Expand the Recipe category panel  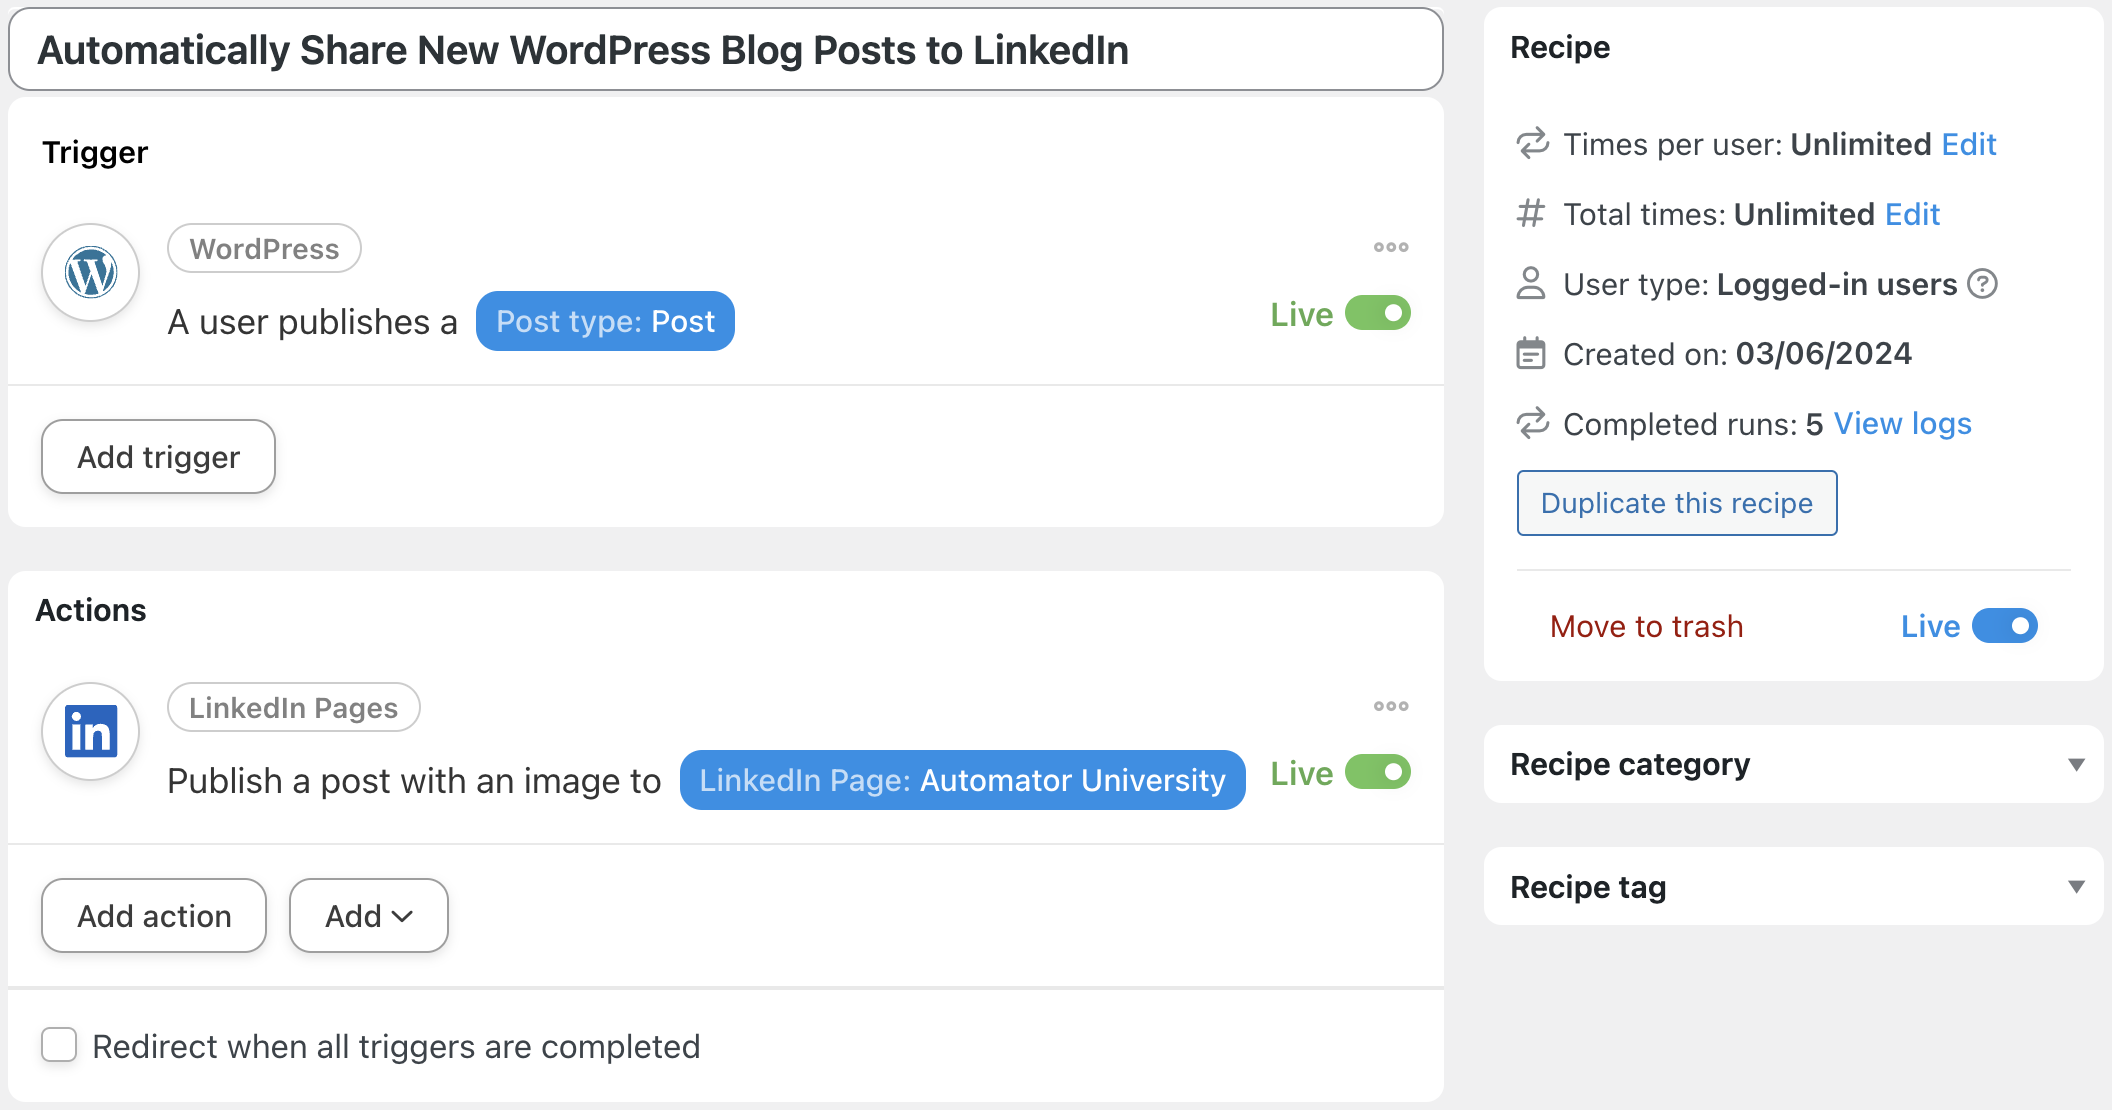pos(2076,765)
